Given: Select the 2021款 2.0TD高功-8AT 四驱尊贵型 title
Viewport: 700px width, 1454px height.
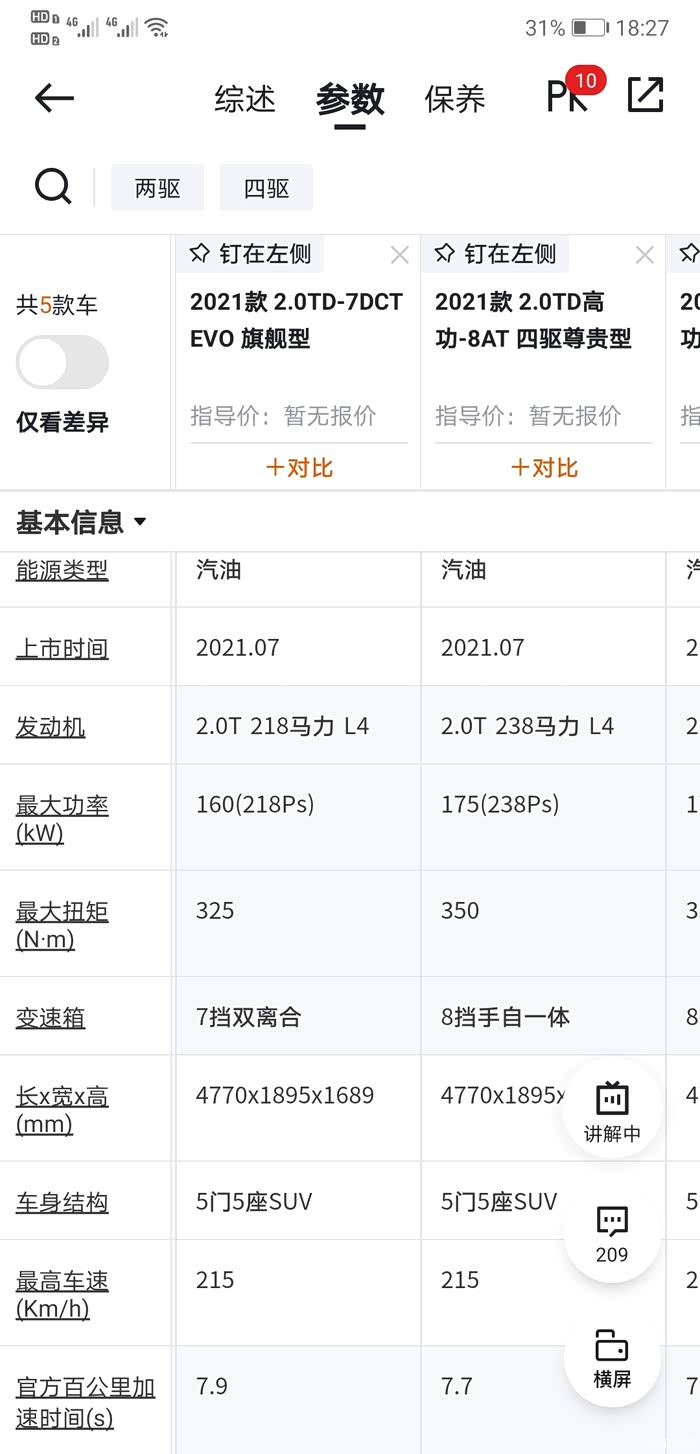Looking at the screenshot, I should pyautogui.click(x=534, y=320).
